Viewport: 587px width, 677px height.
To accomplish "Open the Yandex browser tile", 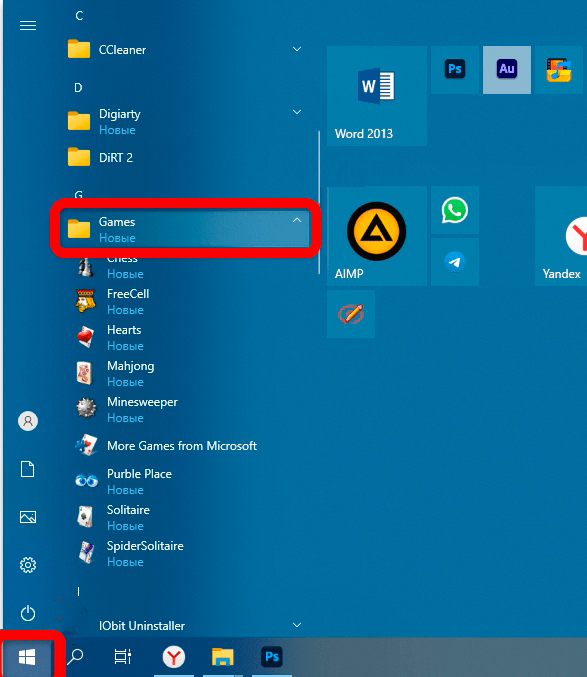I will pos(561,236).
